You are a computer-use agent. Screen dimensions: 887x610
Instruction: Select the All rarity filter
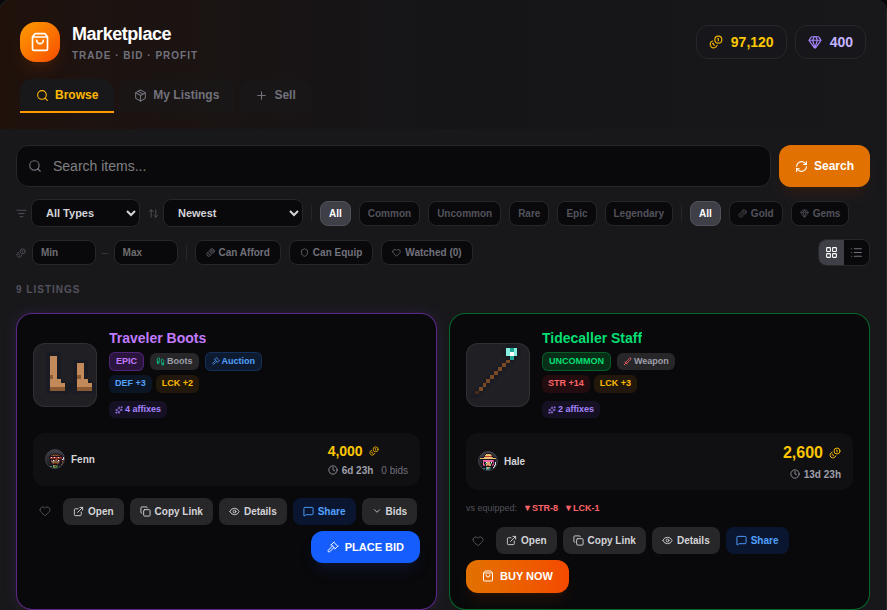coord(335,213)
